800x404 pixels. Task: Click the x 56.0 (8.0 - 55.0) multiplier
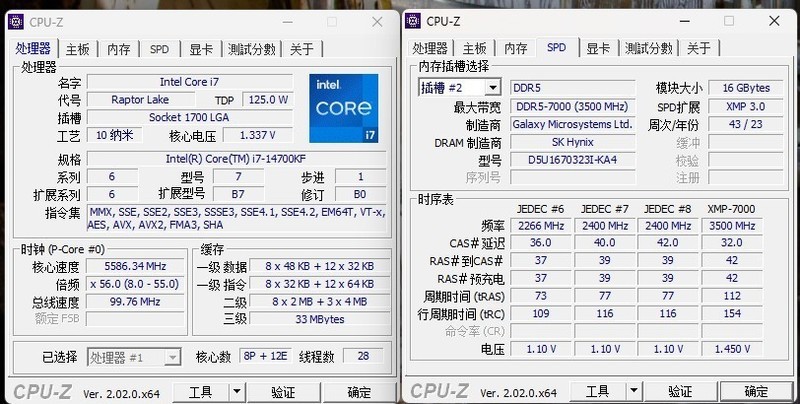tap(135, 284)
